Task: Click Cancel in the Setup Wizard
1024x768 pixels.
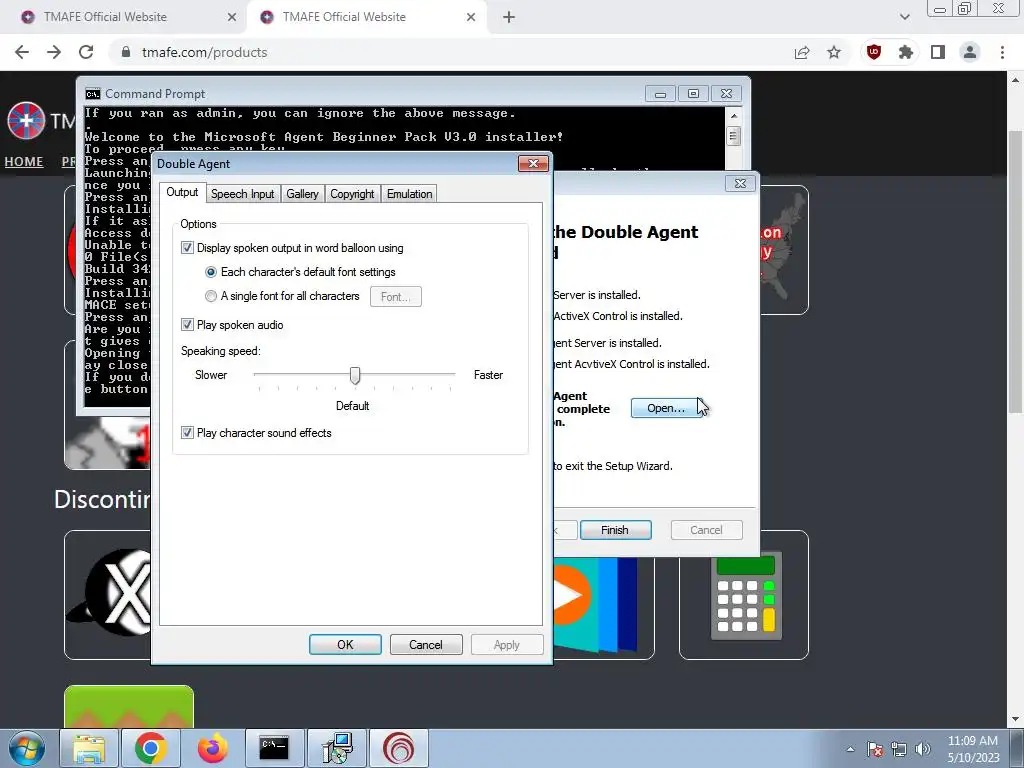Action: click(707, 530)
